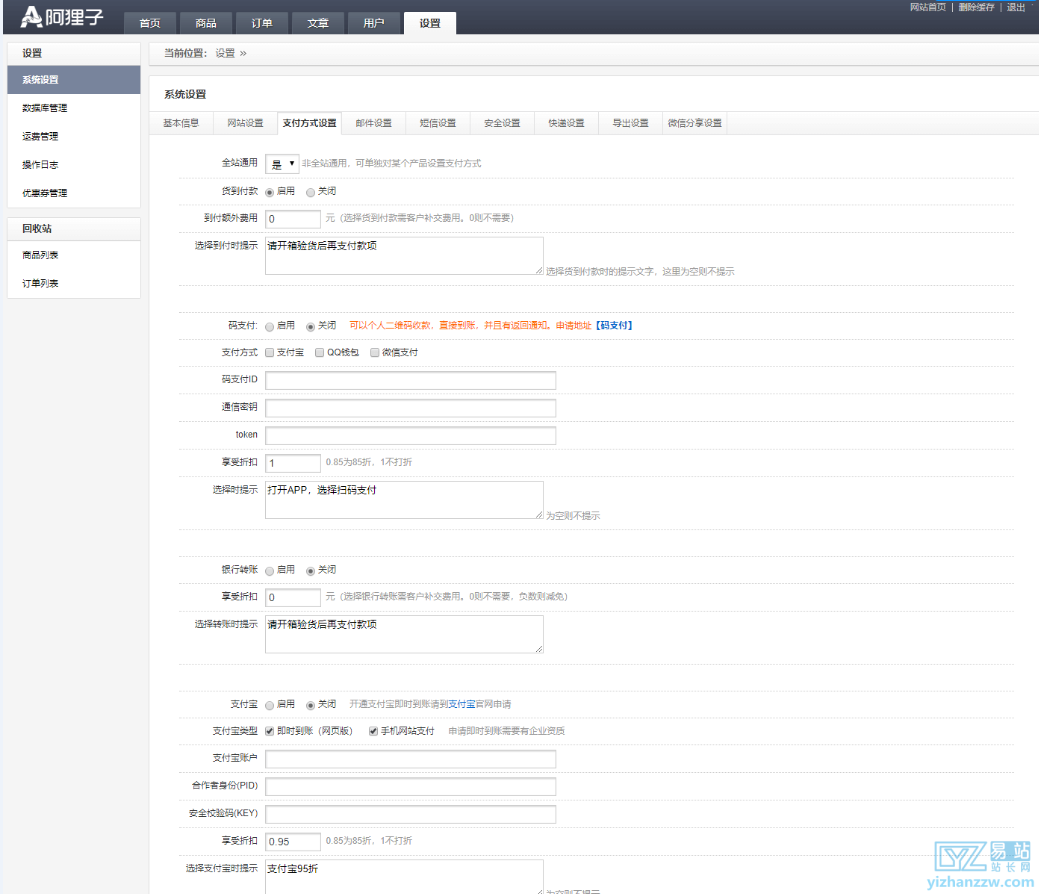Click the 阿狸子 logo

[x=61, y=16]
